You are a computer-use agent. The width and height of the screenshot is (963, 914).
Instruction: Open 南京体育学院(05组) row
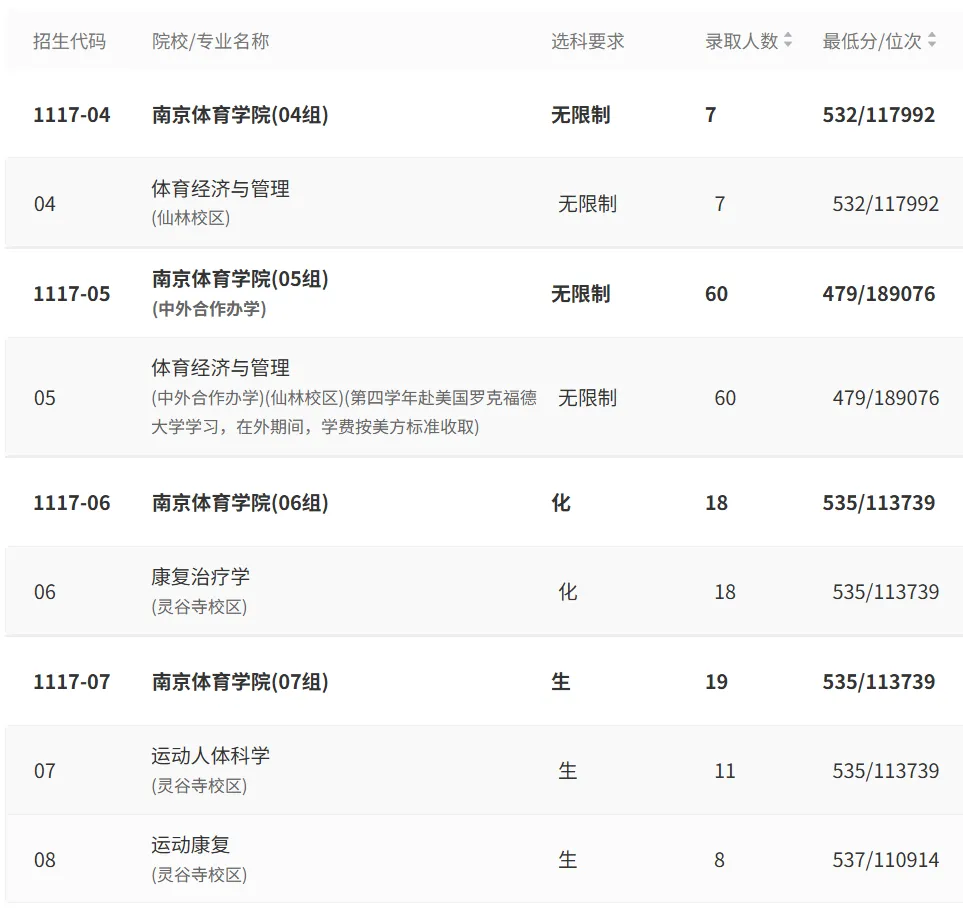click(x=240, y=279)
